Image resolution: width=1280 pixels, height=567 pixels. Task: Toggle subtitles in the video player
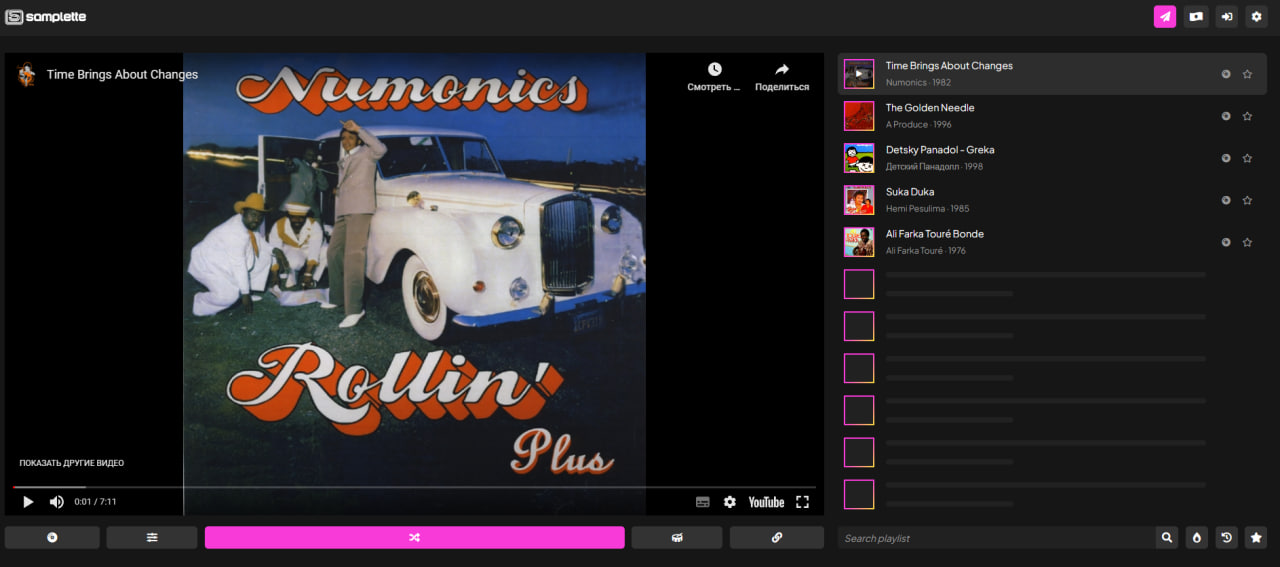pos(703,502)
